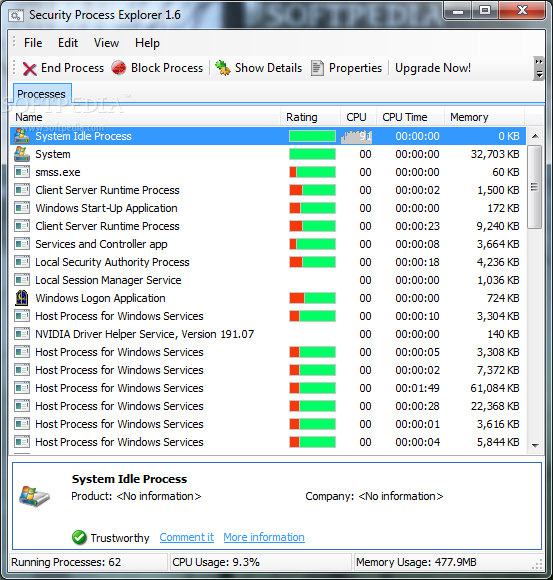Click the 32,703 KB memory value
553x580 pixels.
click(x=495, y=154)
